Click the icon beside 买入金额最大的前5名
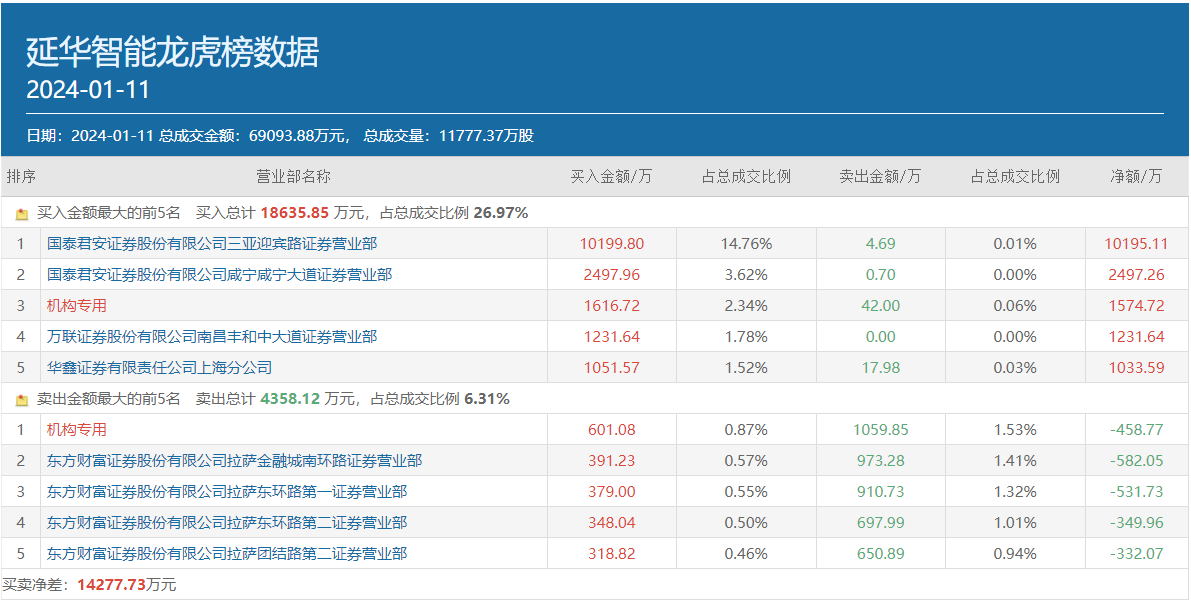The width and height of the screenshot is (1191, 600). pyautogui.click(x=22, y=214)
